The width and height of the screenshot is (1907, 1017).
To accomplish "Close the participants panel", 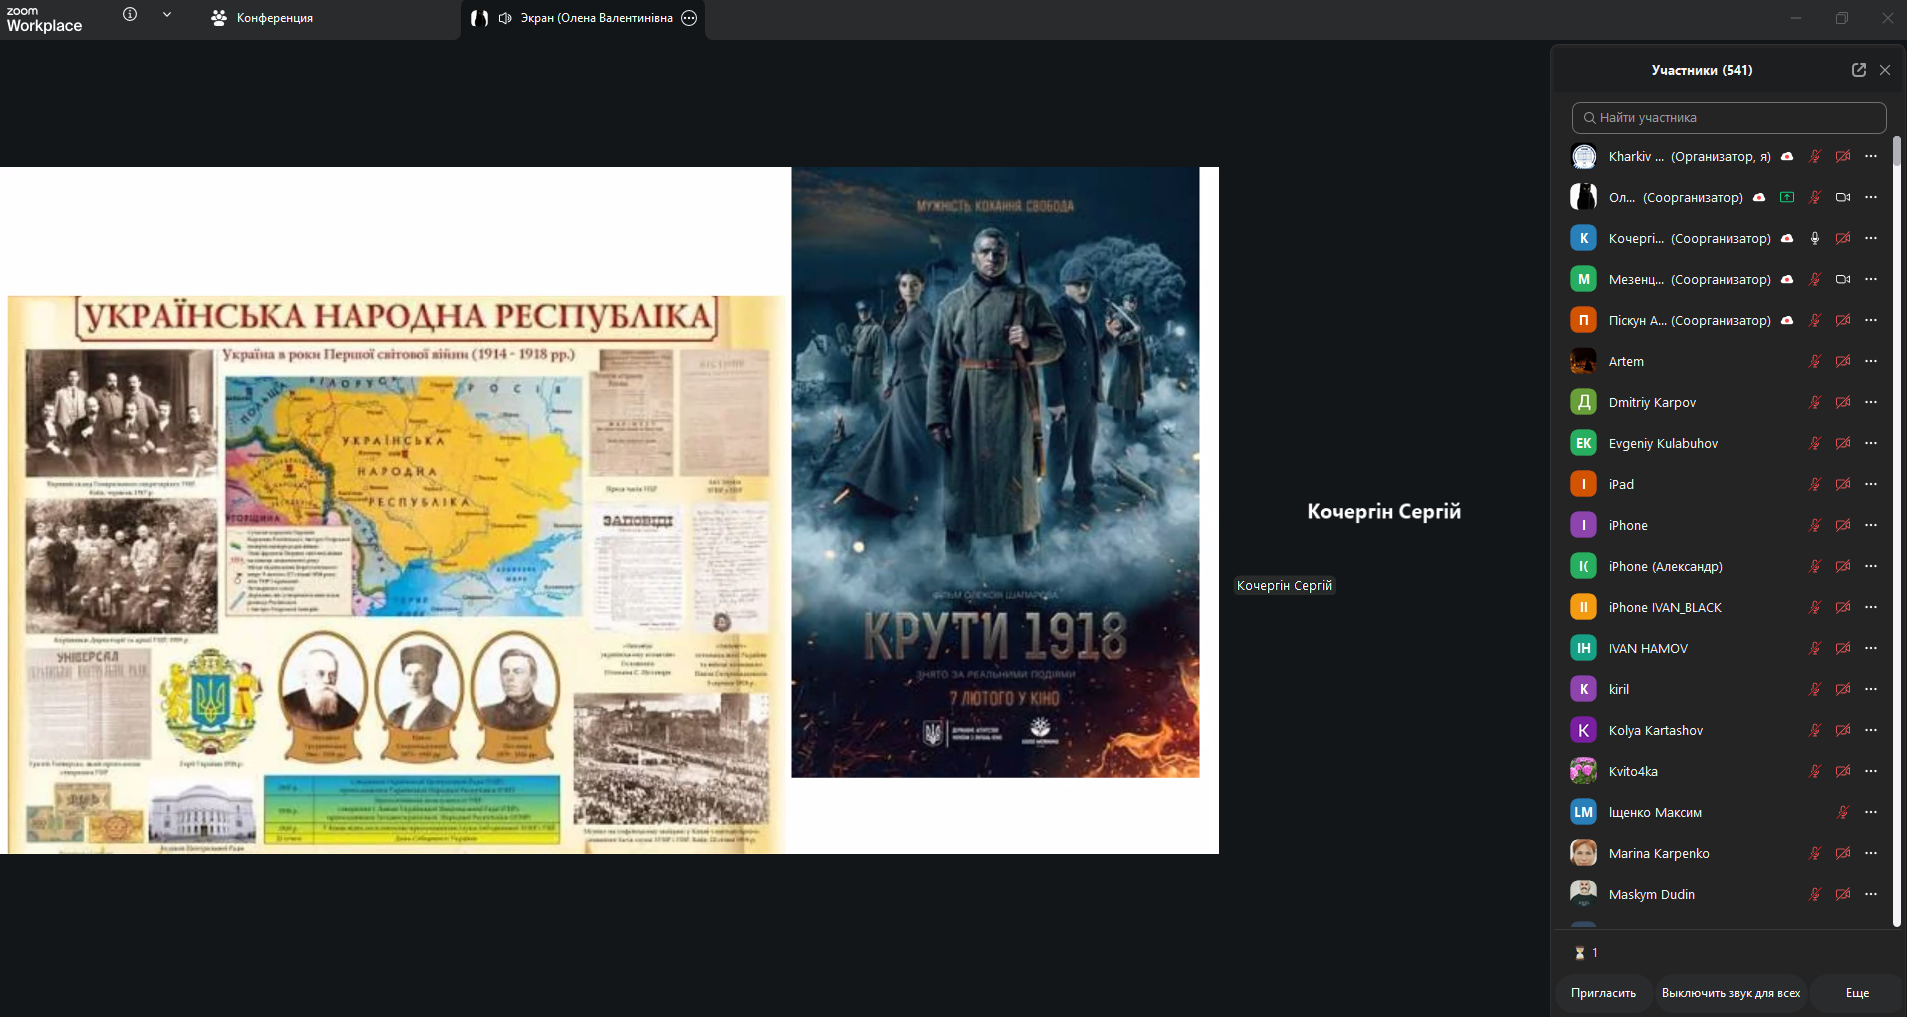I will click(x=1885, y=70).
